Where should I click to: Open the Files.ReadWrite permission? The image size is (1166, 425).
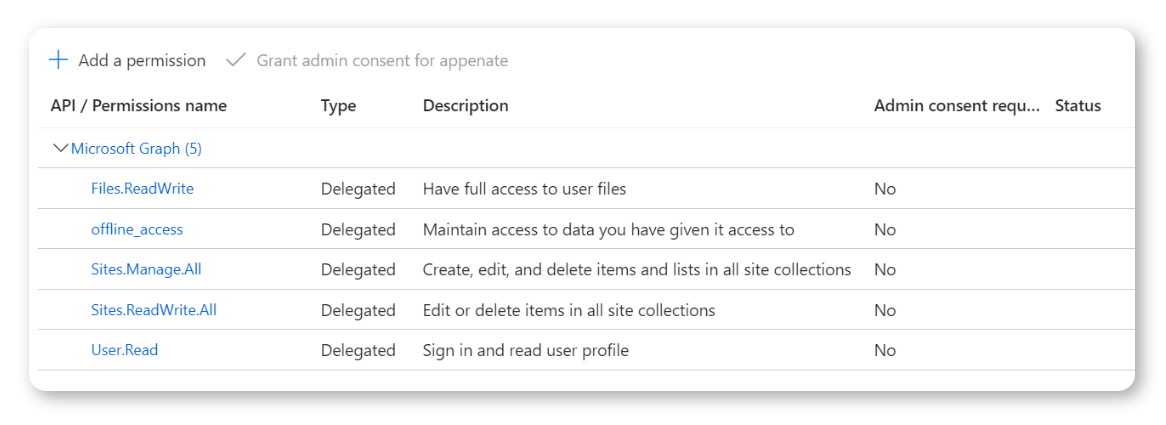142,188
